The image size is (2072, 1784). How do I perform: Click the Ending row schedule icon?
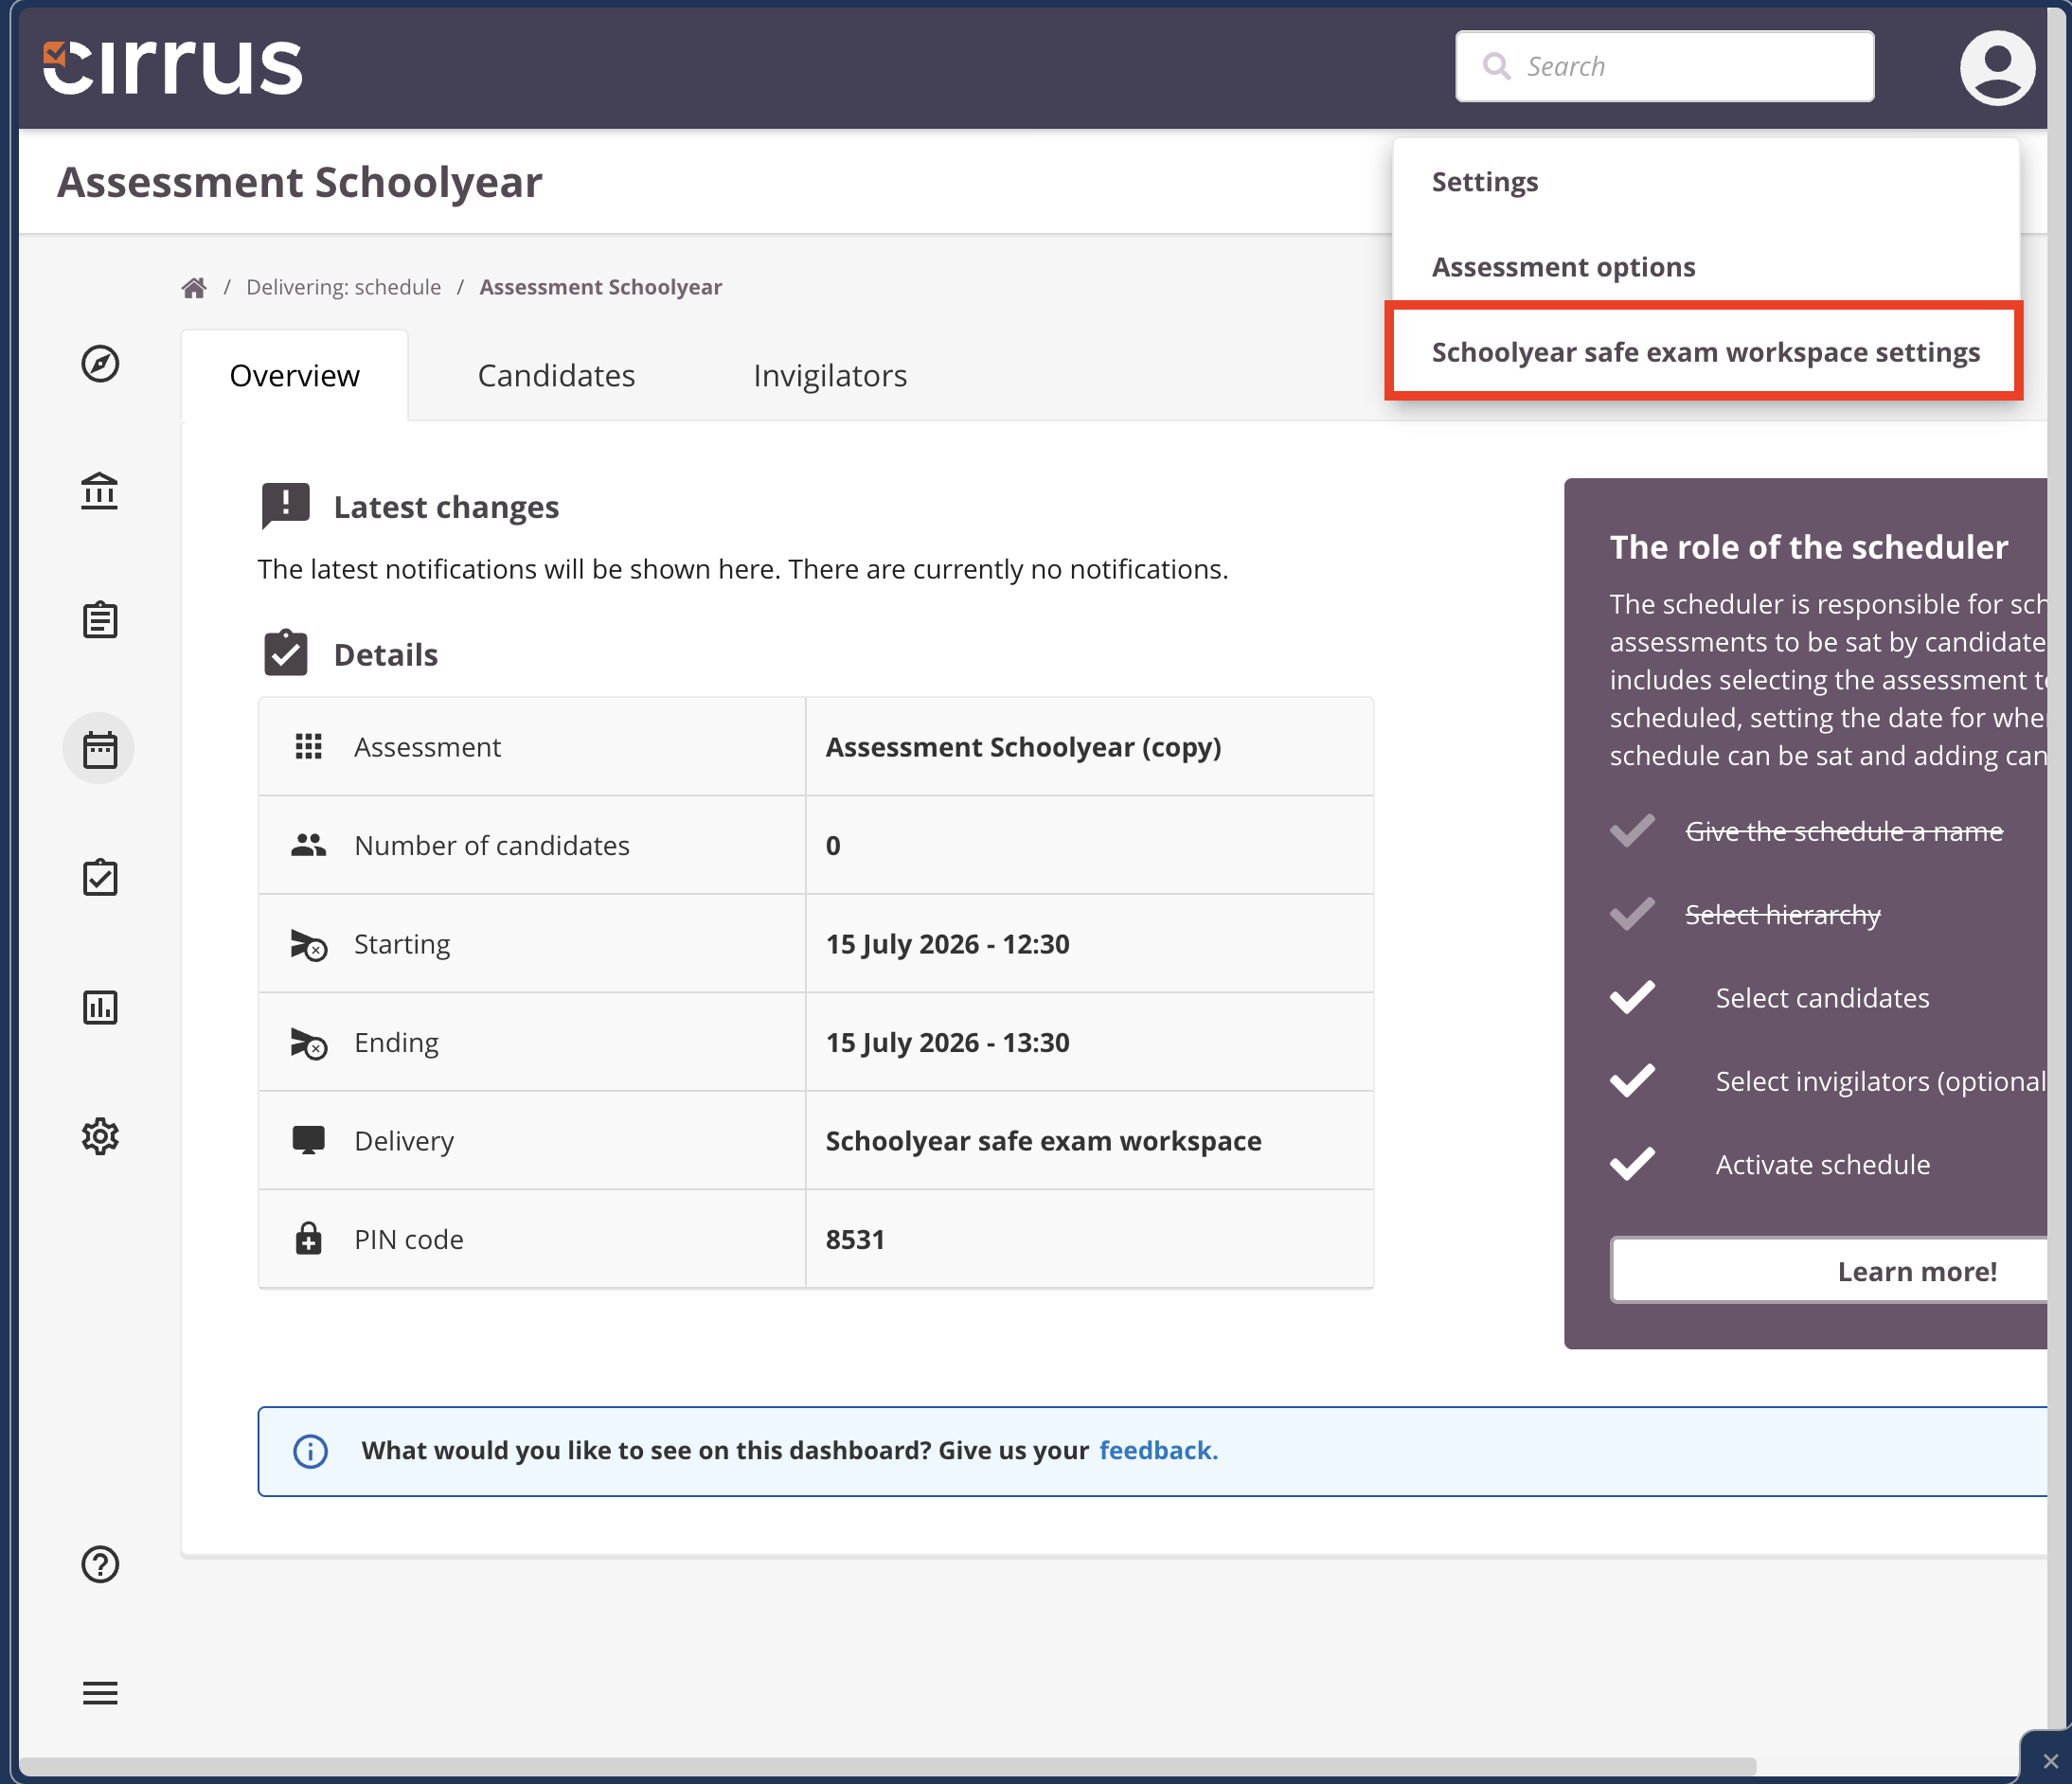(x=308, y=1043)
